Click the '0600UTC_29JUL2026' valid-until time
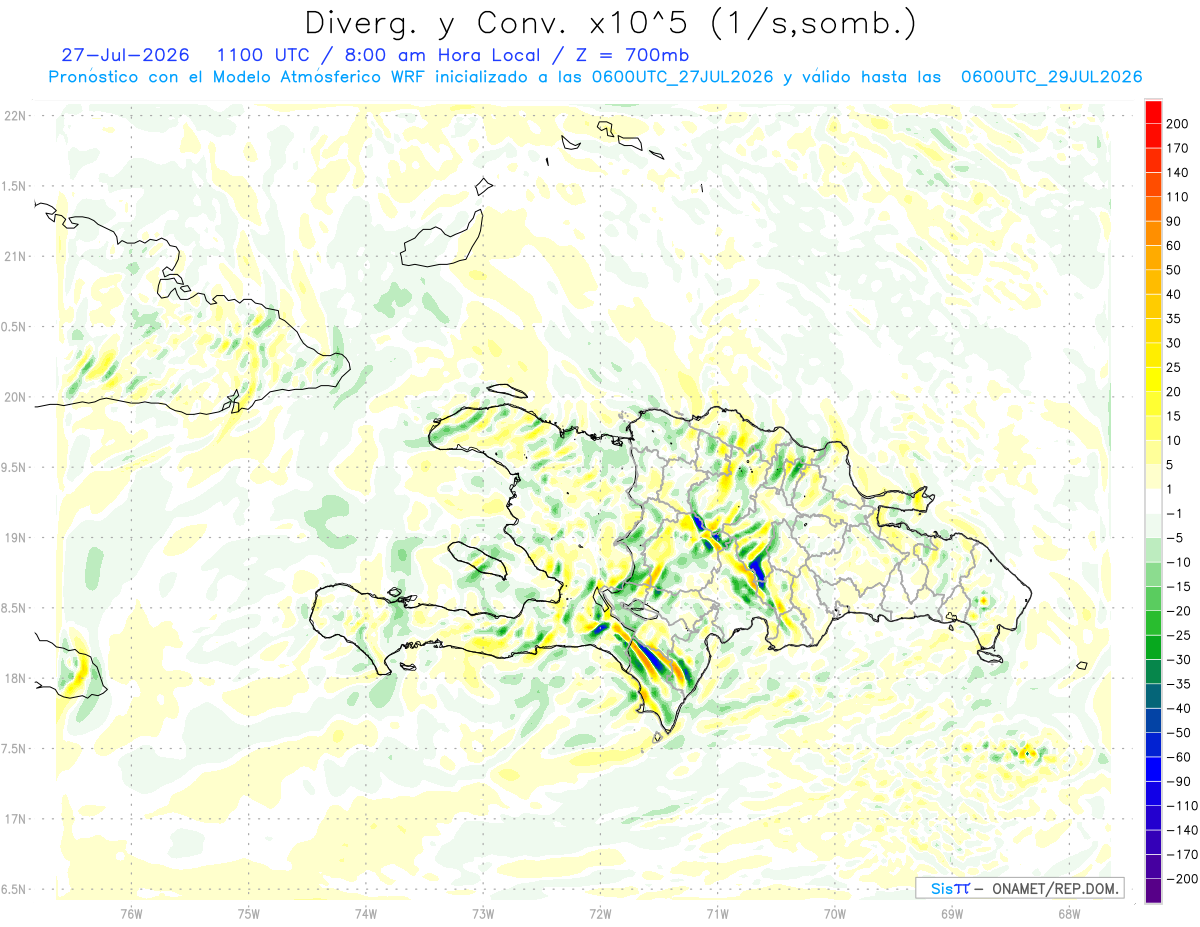 click(x=1051, y=77)
